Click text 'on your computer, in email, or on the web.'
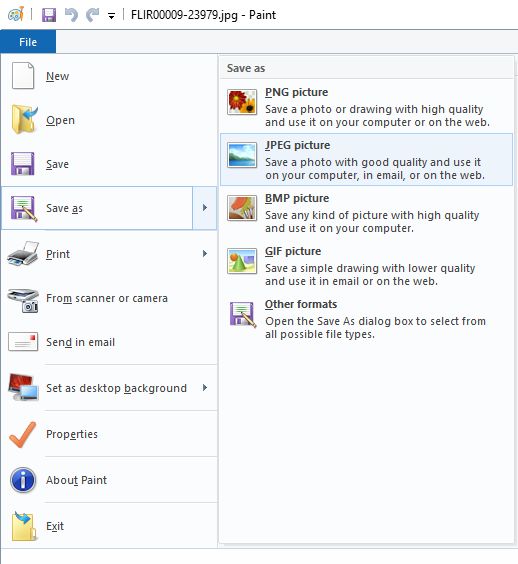 [375, 175]
